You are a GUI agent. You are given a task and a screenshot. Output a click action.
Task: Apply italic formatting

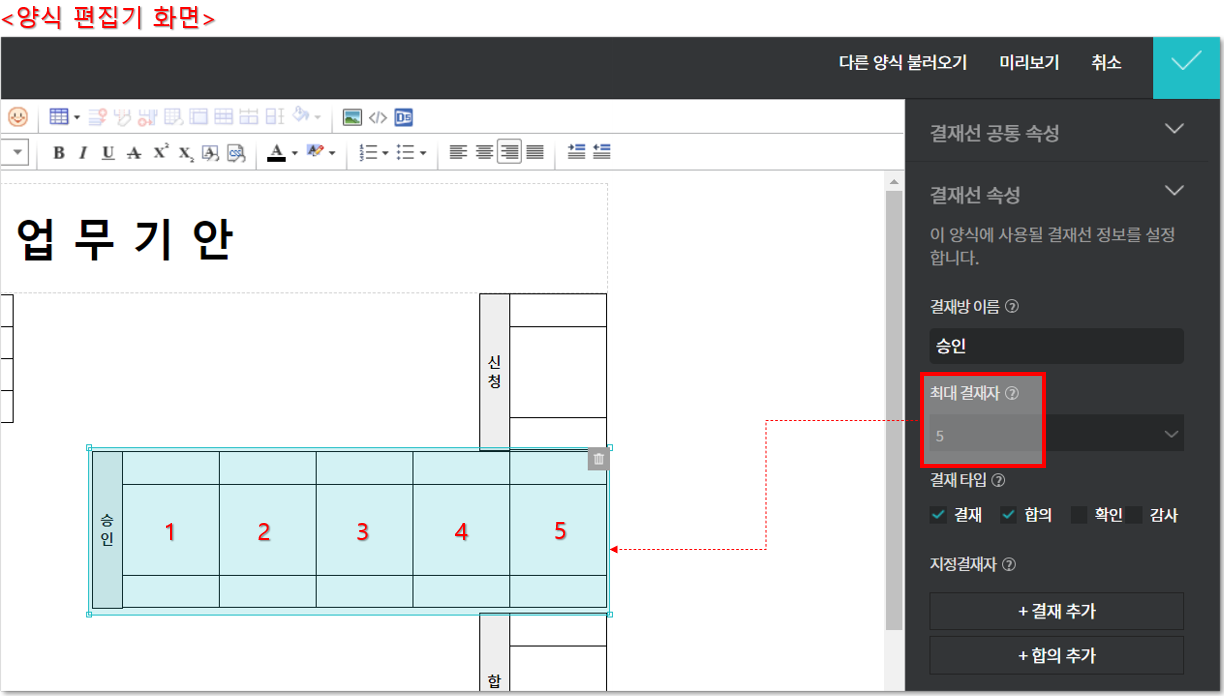[83, 153]
